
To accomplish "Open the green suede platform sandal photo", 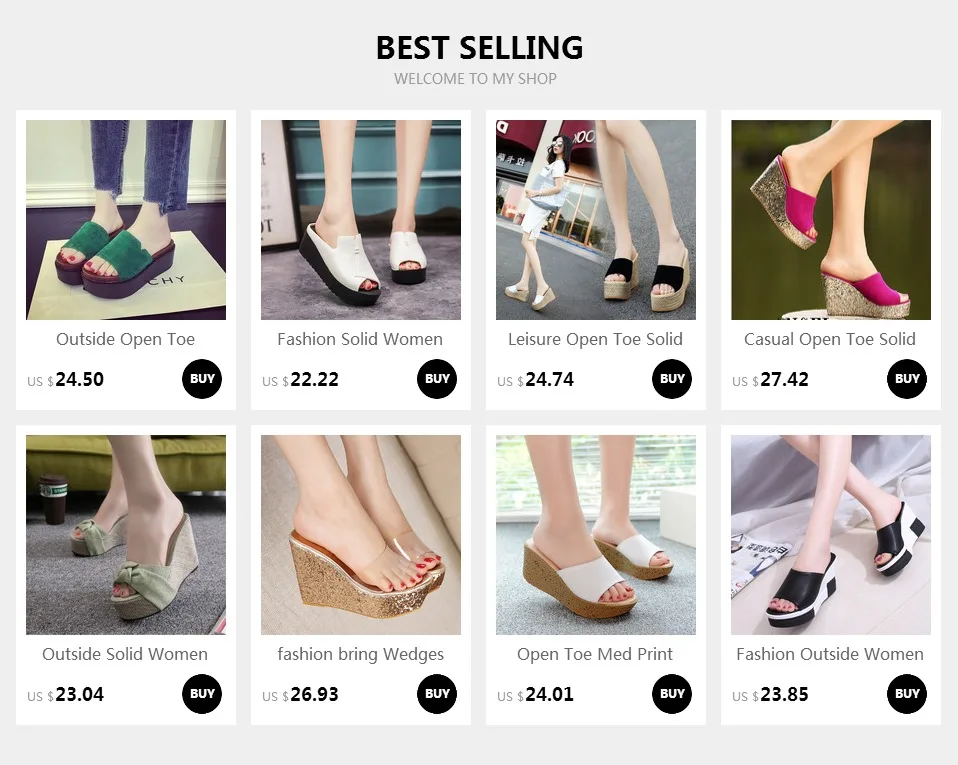I will point(126,220).
